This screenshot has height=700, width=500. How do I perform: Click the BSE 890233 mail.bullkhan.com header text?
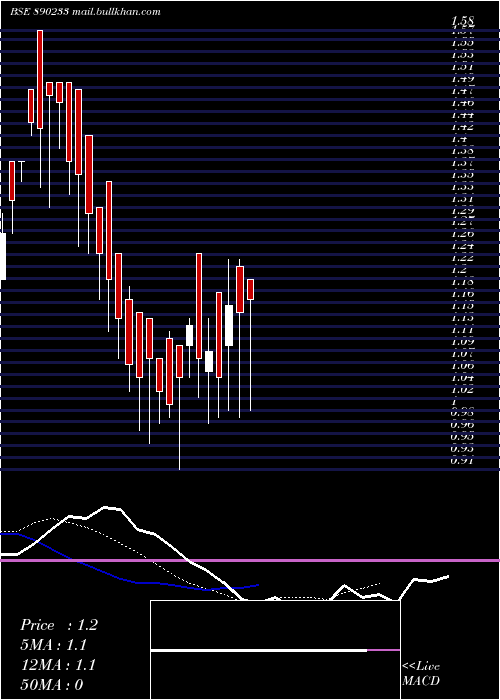click(85, 12)
